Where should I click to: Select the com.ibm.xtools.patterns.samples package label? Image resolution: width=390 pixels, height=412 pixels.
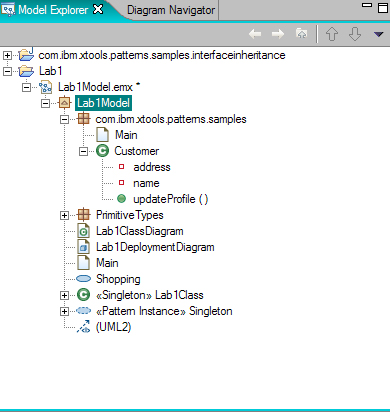(171, 119)
